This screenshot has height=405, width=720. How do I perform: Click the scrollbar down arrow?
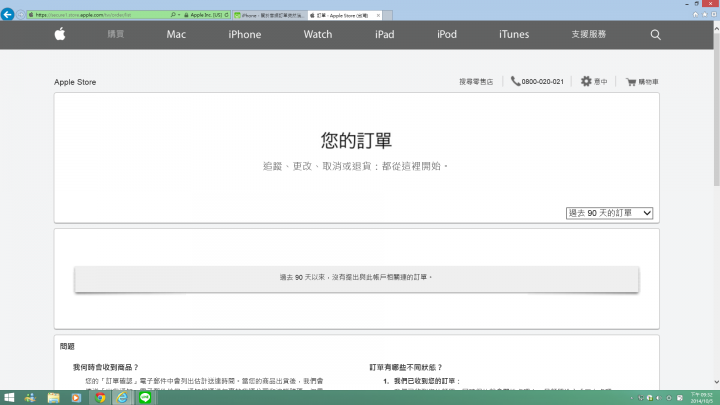716,382
